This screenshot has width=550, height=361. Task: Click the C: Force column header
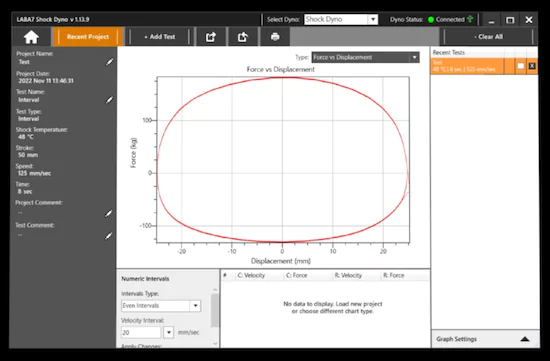point(296,275)
